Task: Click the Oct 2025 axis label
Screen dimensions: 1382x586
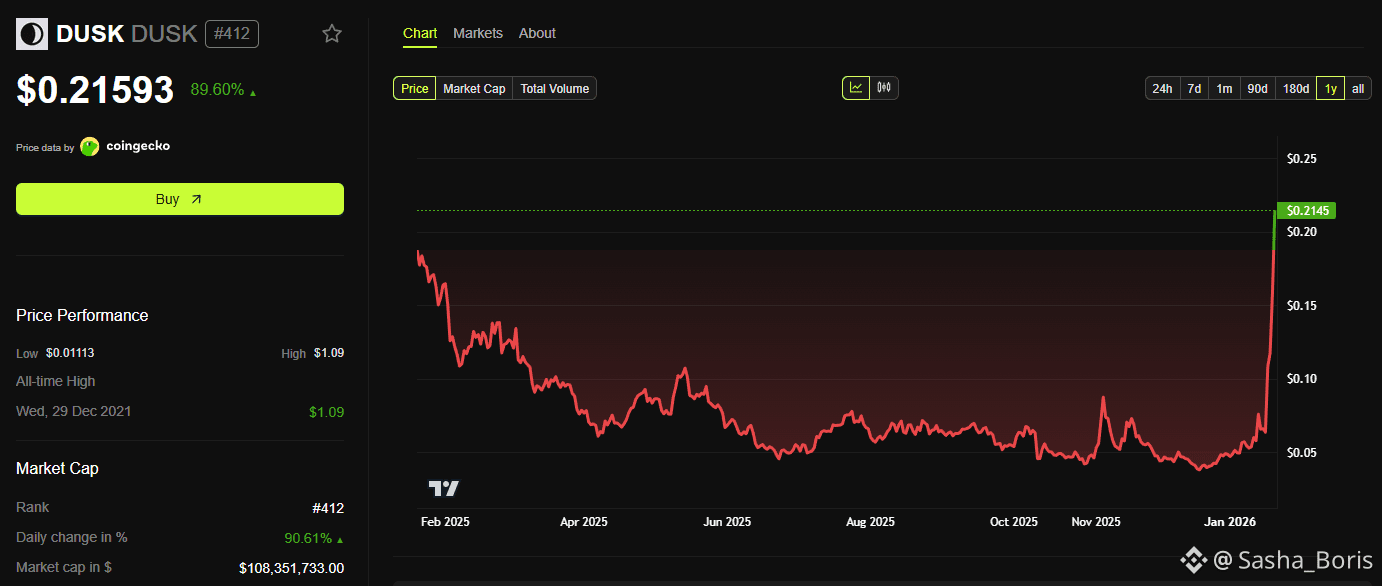Action: 1014,522
